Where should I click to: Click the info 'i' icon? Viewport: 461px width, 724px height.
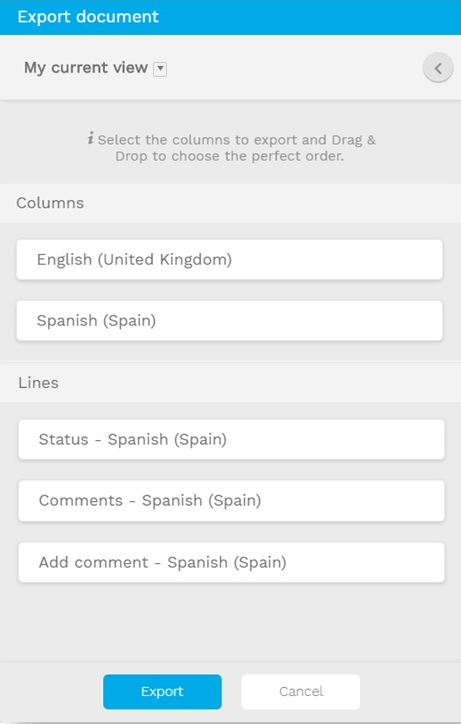[x=91, y=138]
